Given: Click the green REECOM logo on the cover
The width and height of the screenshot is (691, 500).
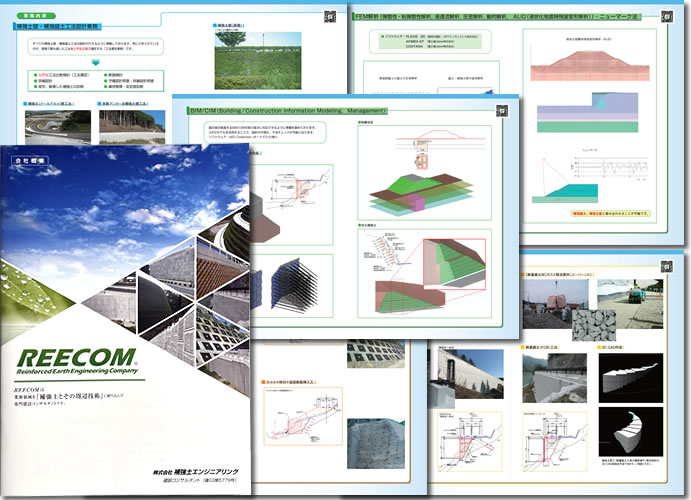Looking at the screenshot, I should tap(77, 357).
